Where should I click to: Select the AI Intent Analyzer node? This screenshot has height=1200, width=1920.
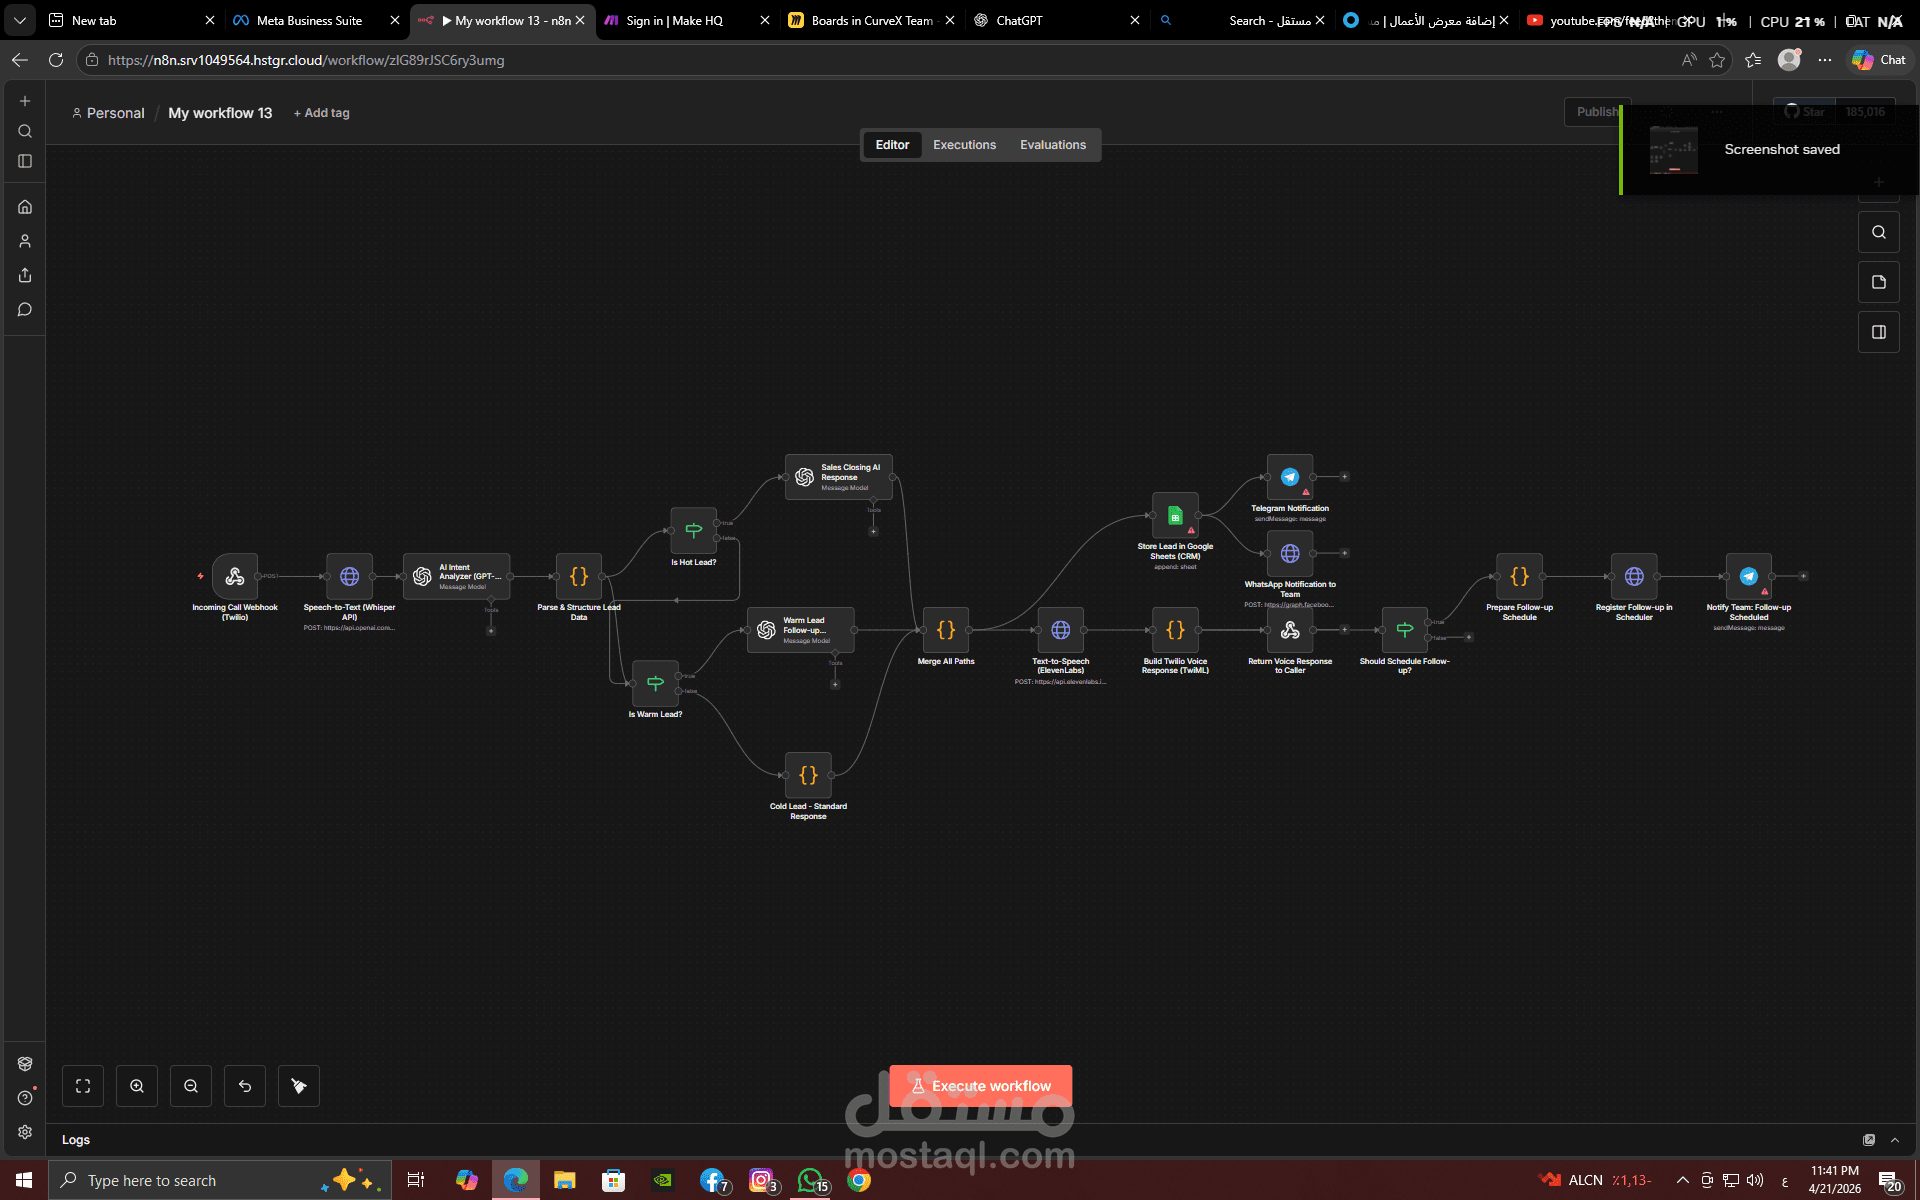click(457, 576)
